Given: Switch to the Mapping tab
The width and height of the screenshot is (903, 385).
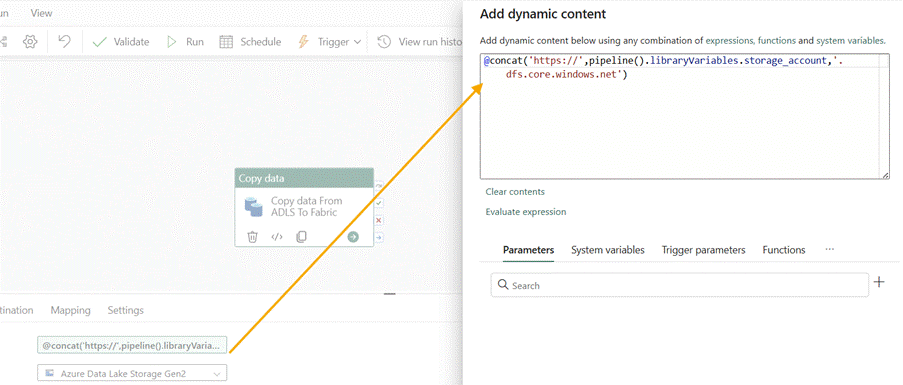Looking at the screenshot, I should pyautogui.click(x=70, y=310).
